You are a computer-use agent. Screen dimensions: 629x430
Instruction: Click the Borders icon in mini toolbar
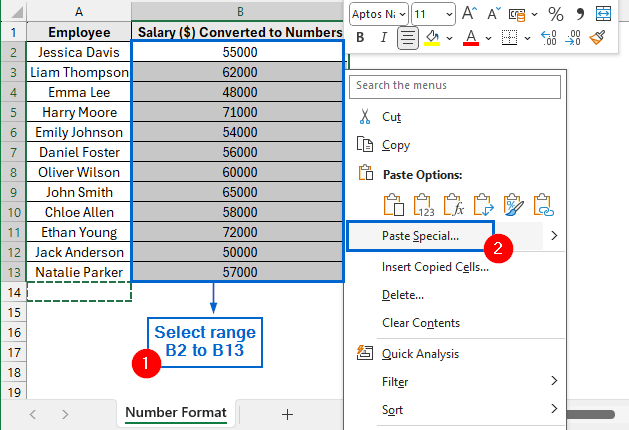pyautogui.click(x=509, y=38)
